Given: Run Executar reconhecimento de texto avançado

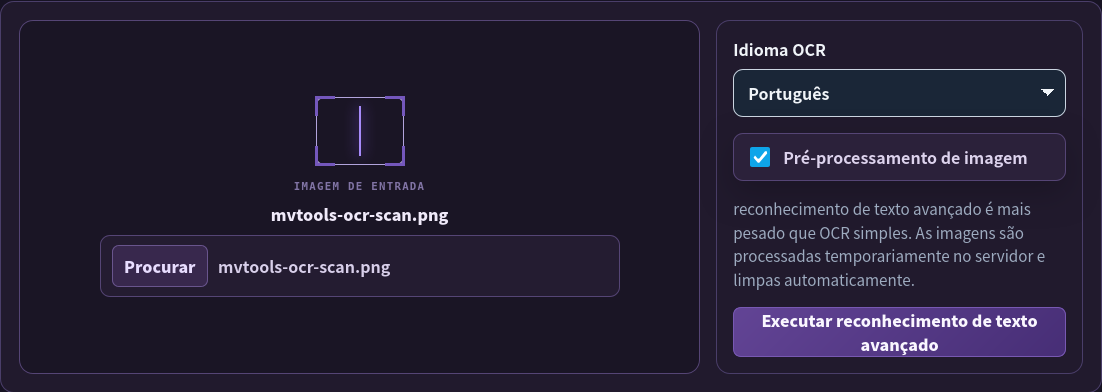Looking at the screenshot, I should coord(899,332).
